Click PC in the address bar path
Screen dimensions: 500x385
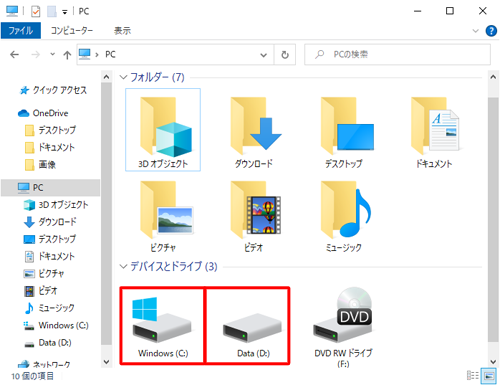110,54
